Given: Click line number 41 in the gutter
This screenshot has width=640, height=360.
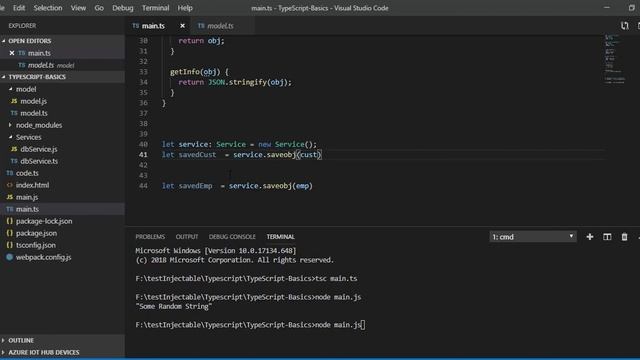Looking at the screenshot, I should click(143, 155).
